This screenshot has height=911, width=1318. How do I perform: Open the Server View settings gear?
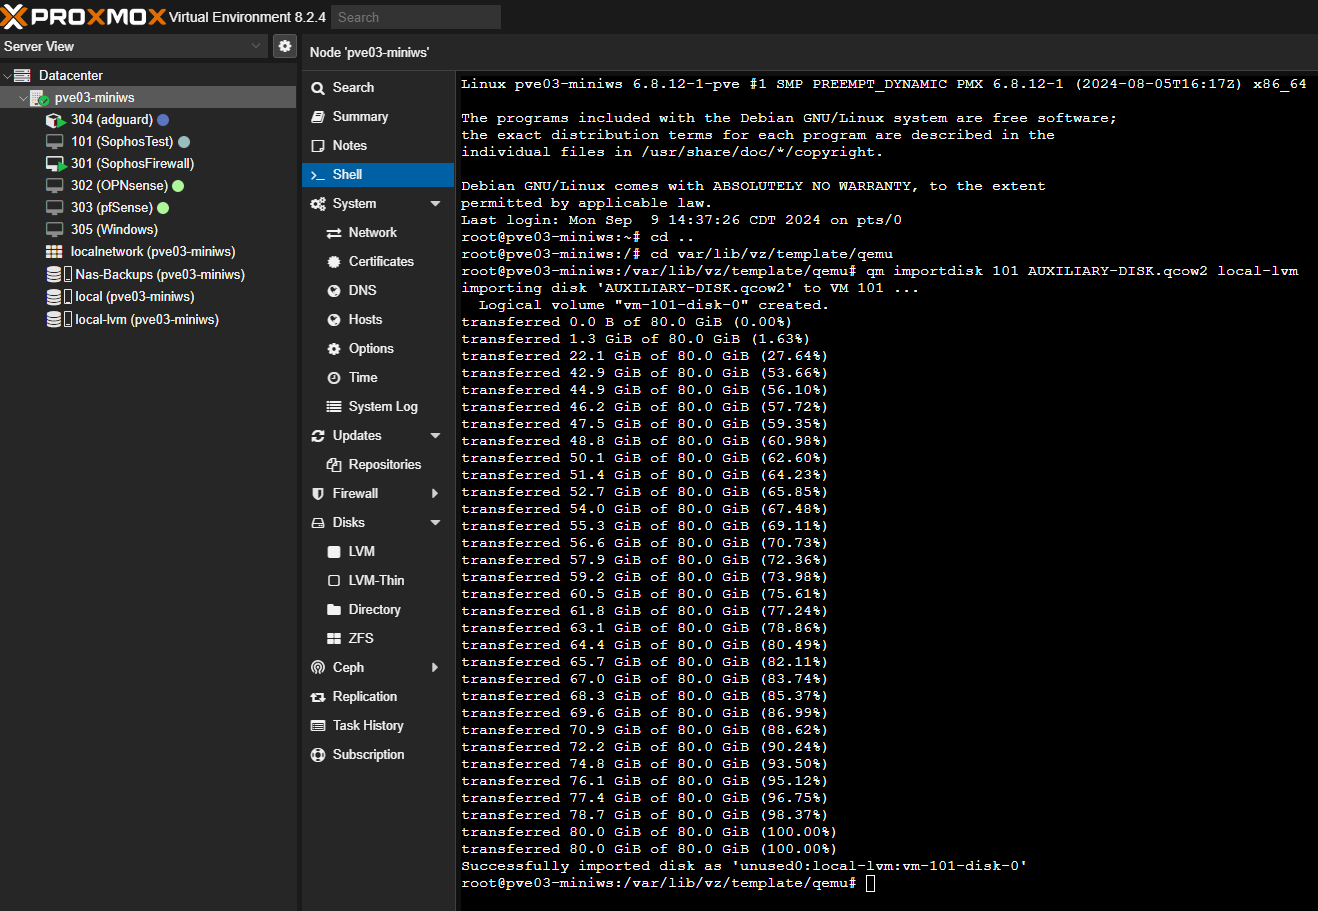point(285,46)
